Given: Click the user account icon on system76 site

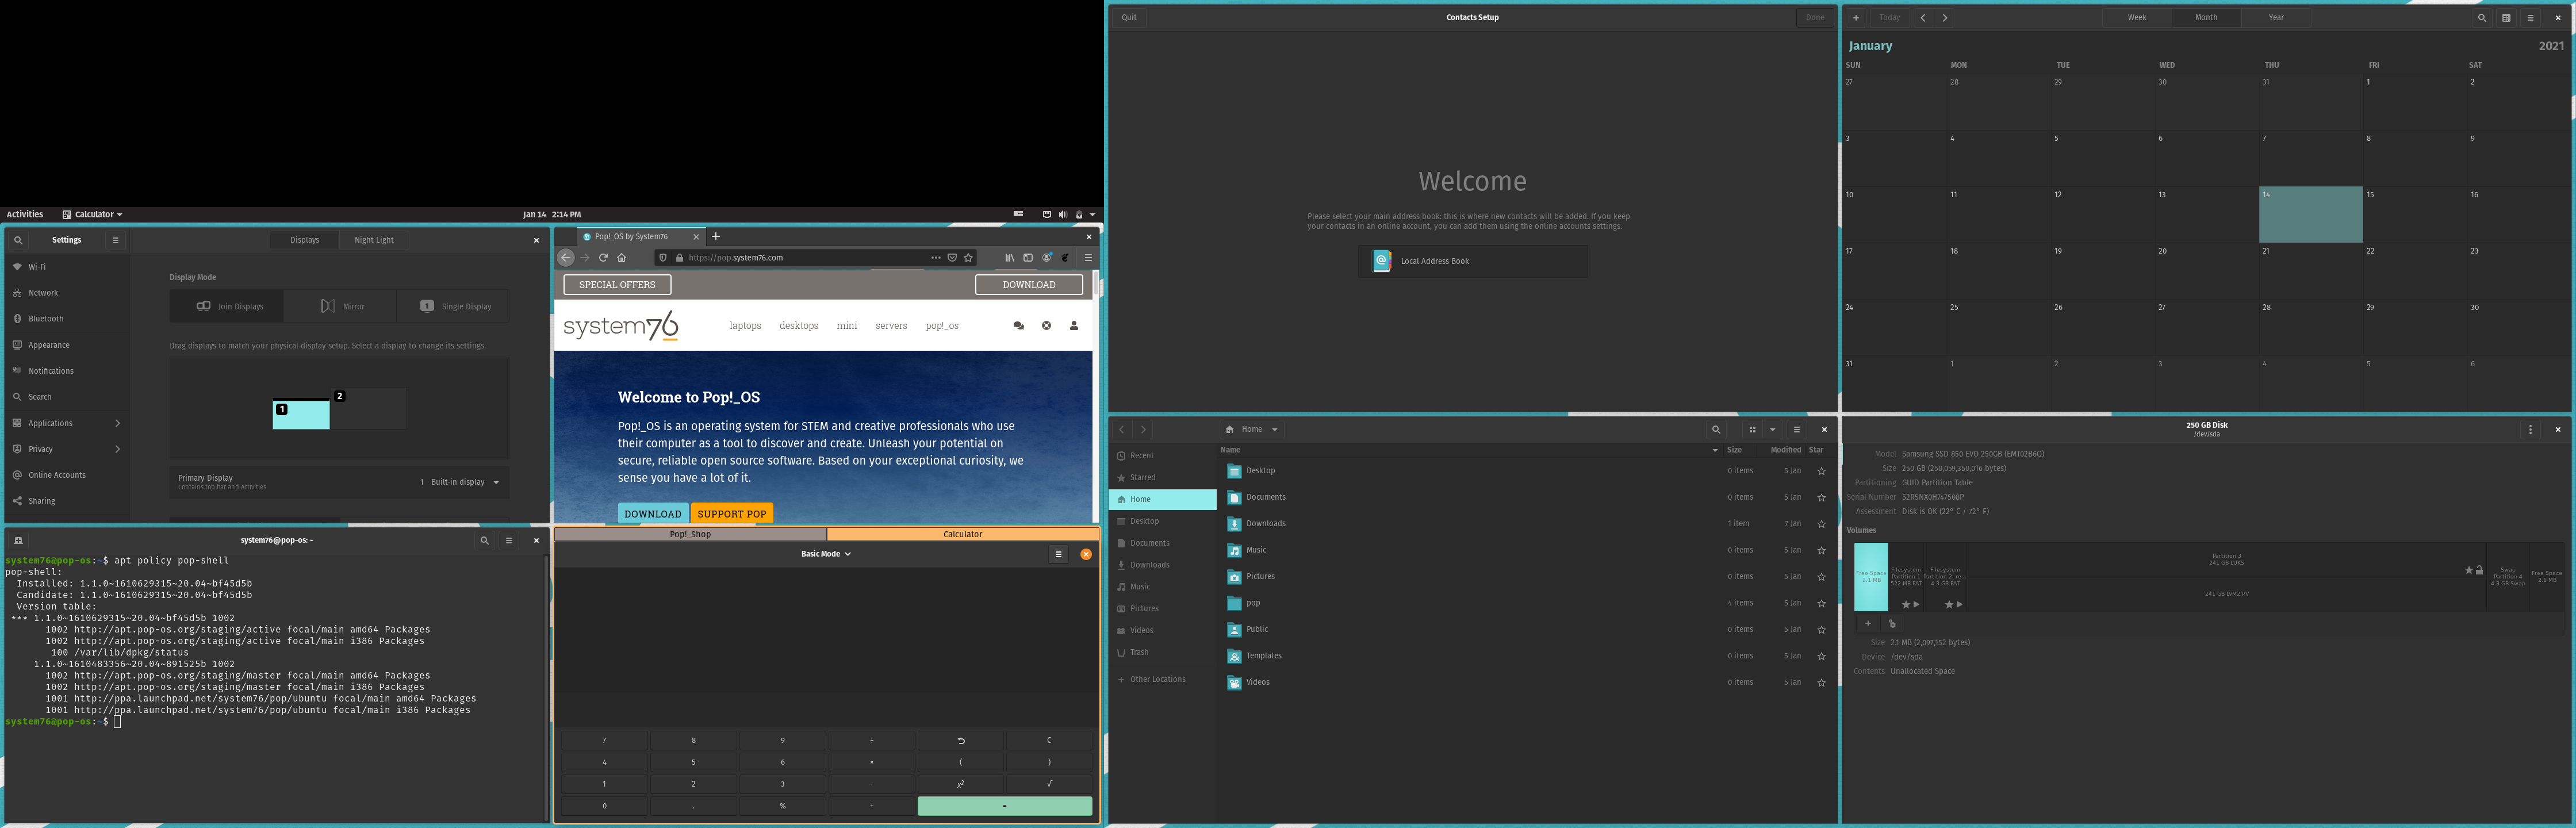Looking at the screenshot, I should click(x=1074, y=326).
